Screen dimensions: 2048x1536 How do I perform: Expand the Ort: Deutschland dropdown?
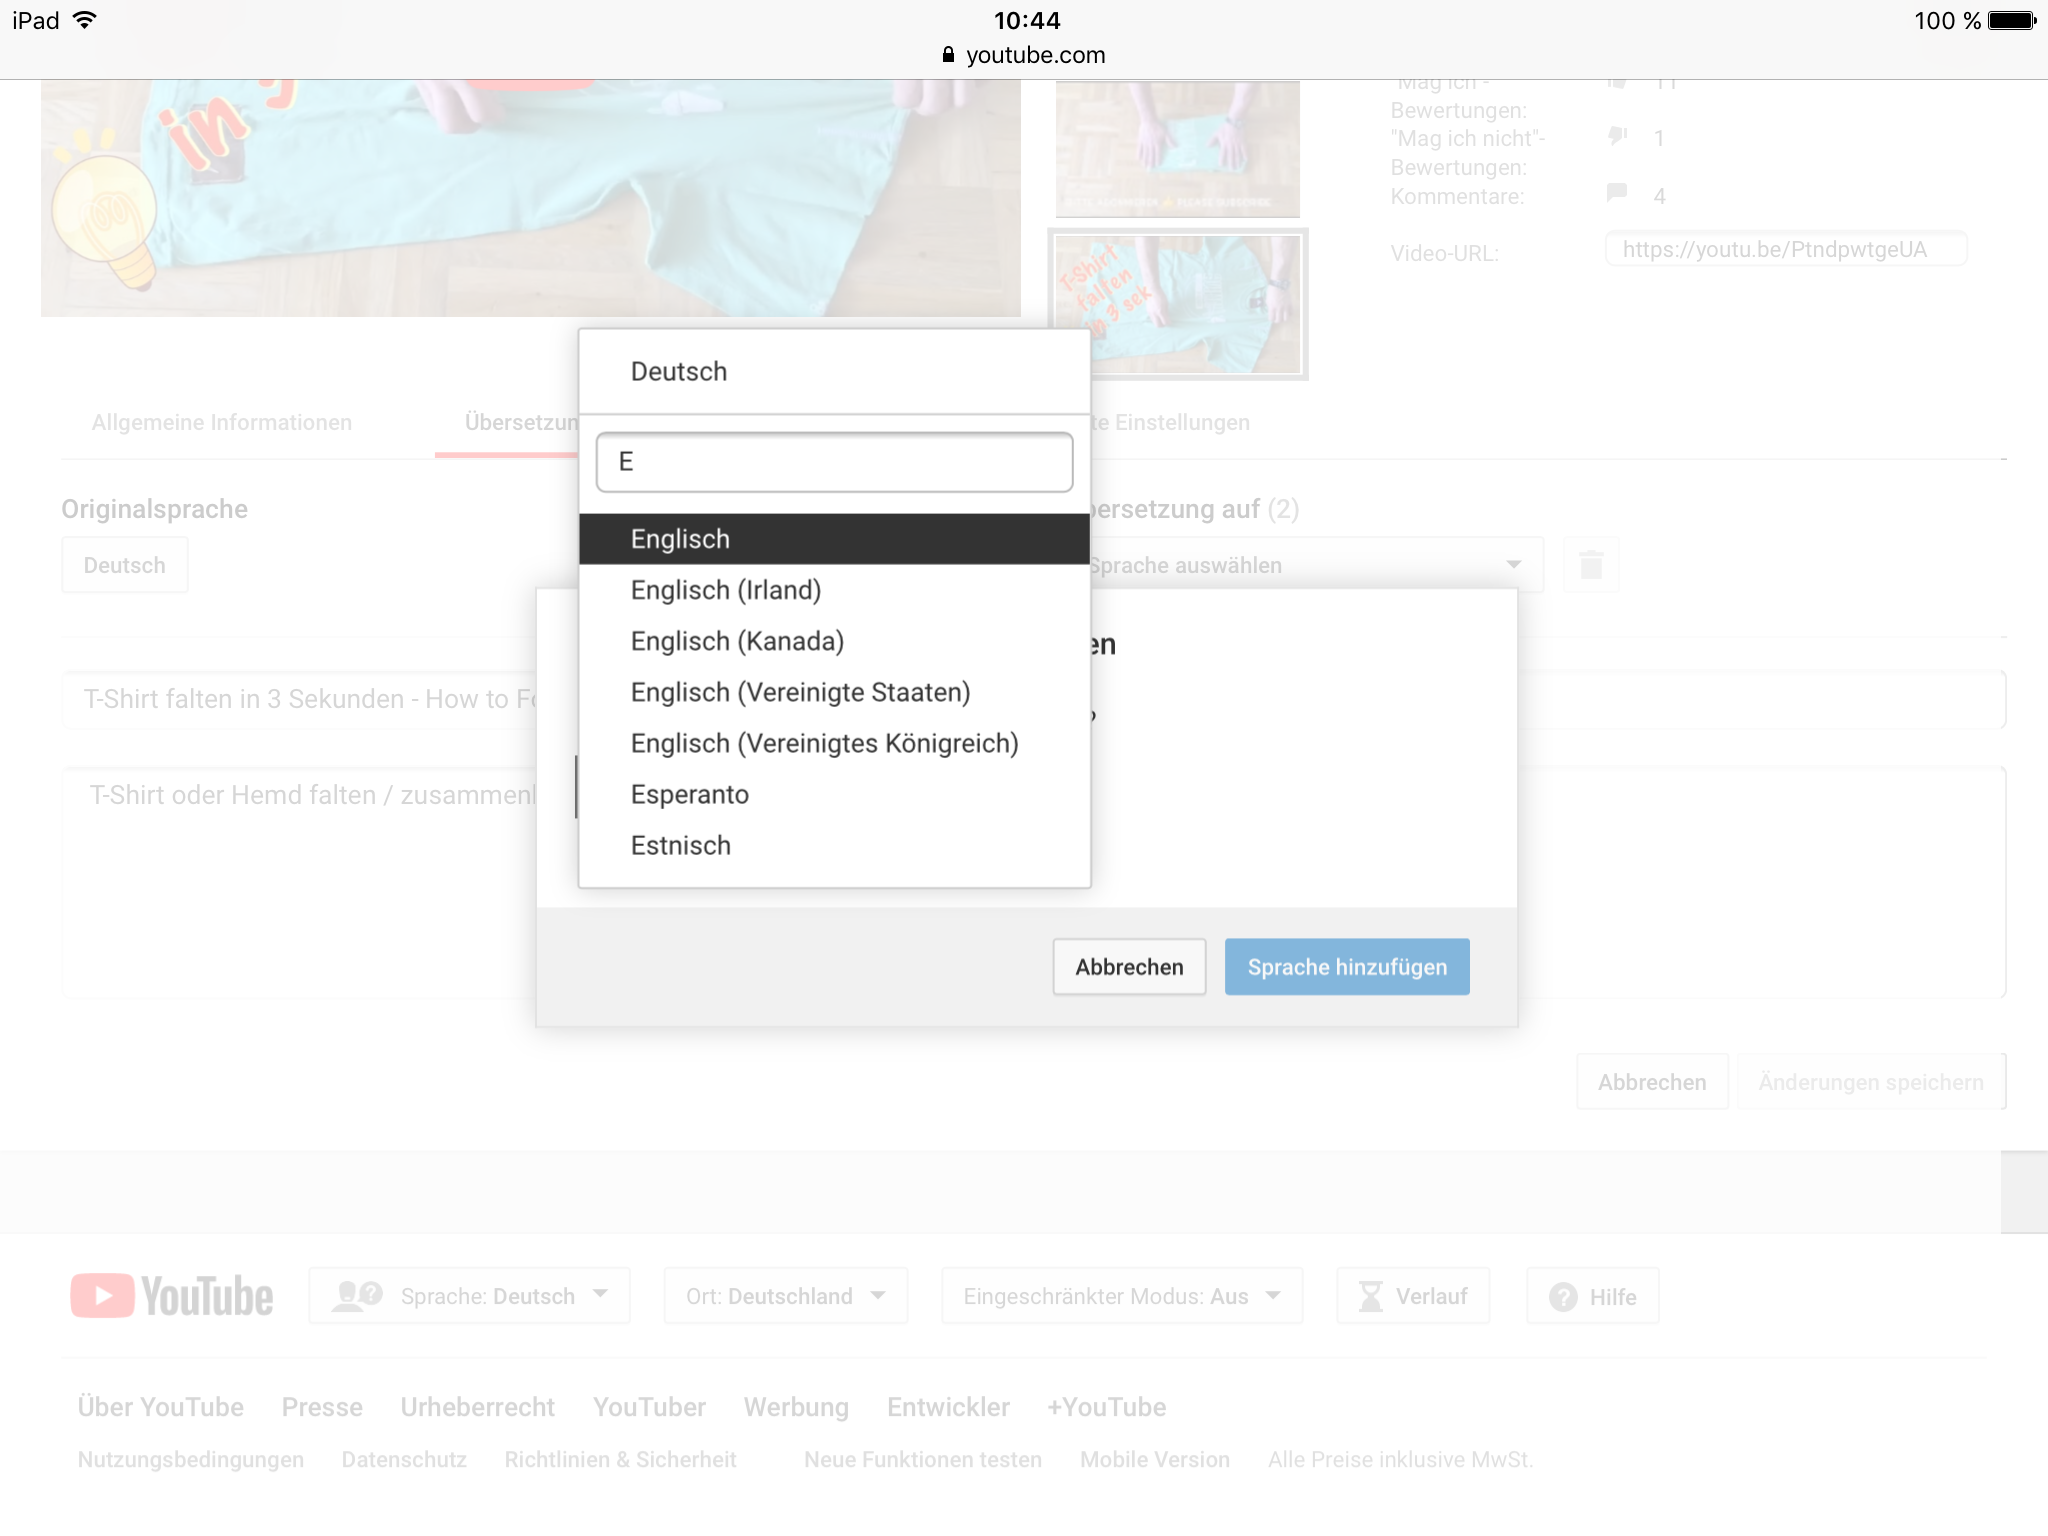[x=786, y=1296]
